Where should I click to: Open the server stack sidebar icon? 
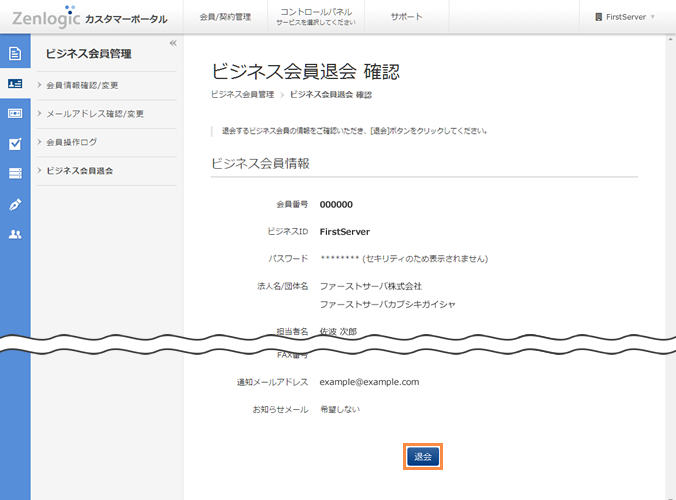(15, 174)
